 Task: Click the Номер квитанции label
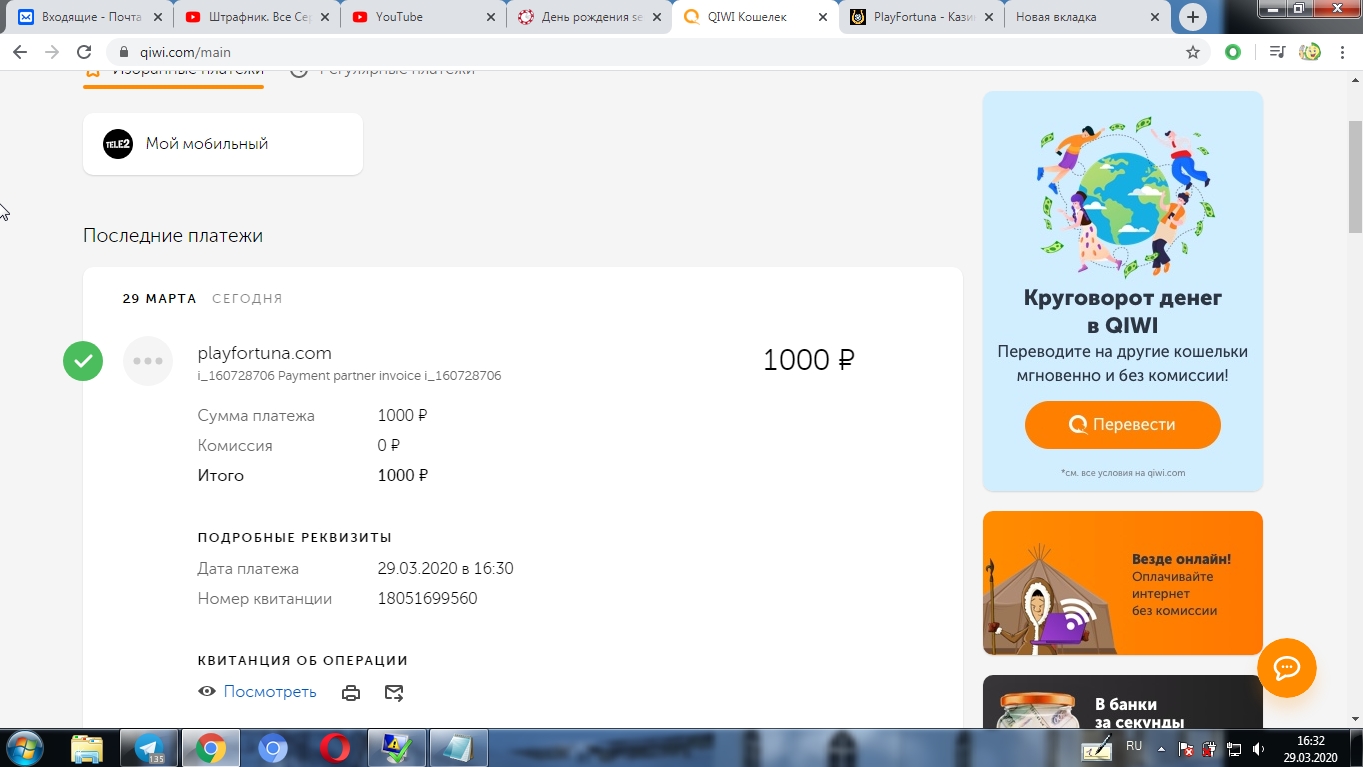[265, 599]
